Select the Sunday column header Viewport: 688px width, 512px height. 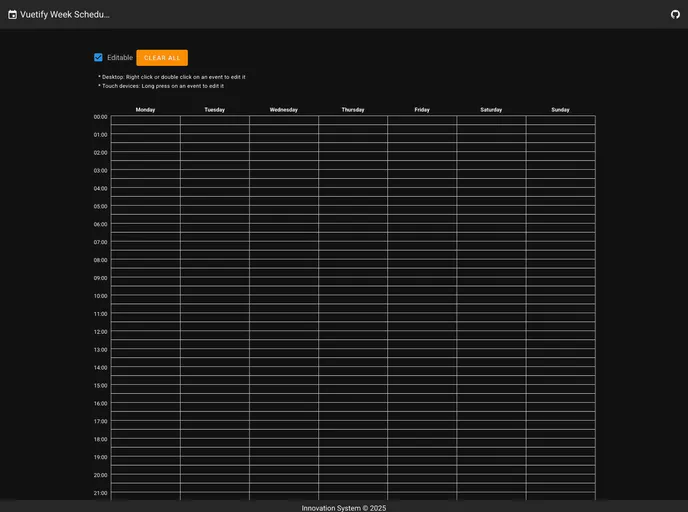tap(560, 110)
